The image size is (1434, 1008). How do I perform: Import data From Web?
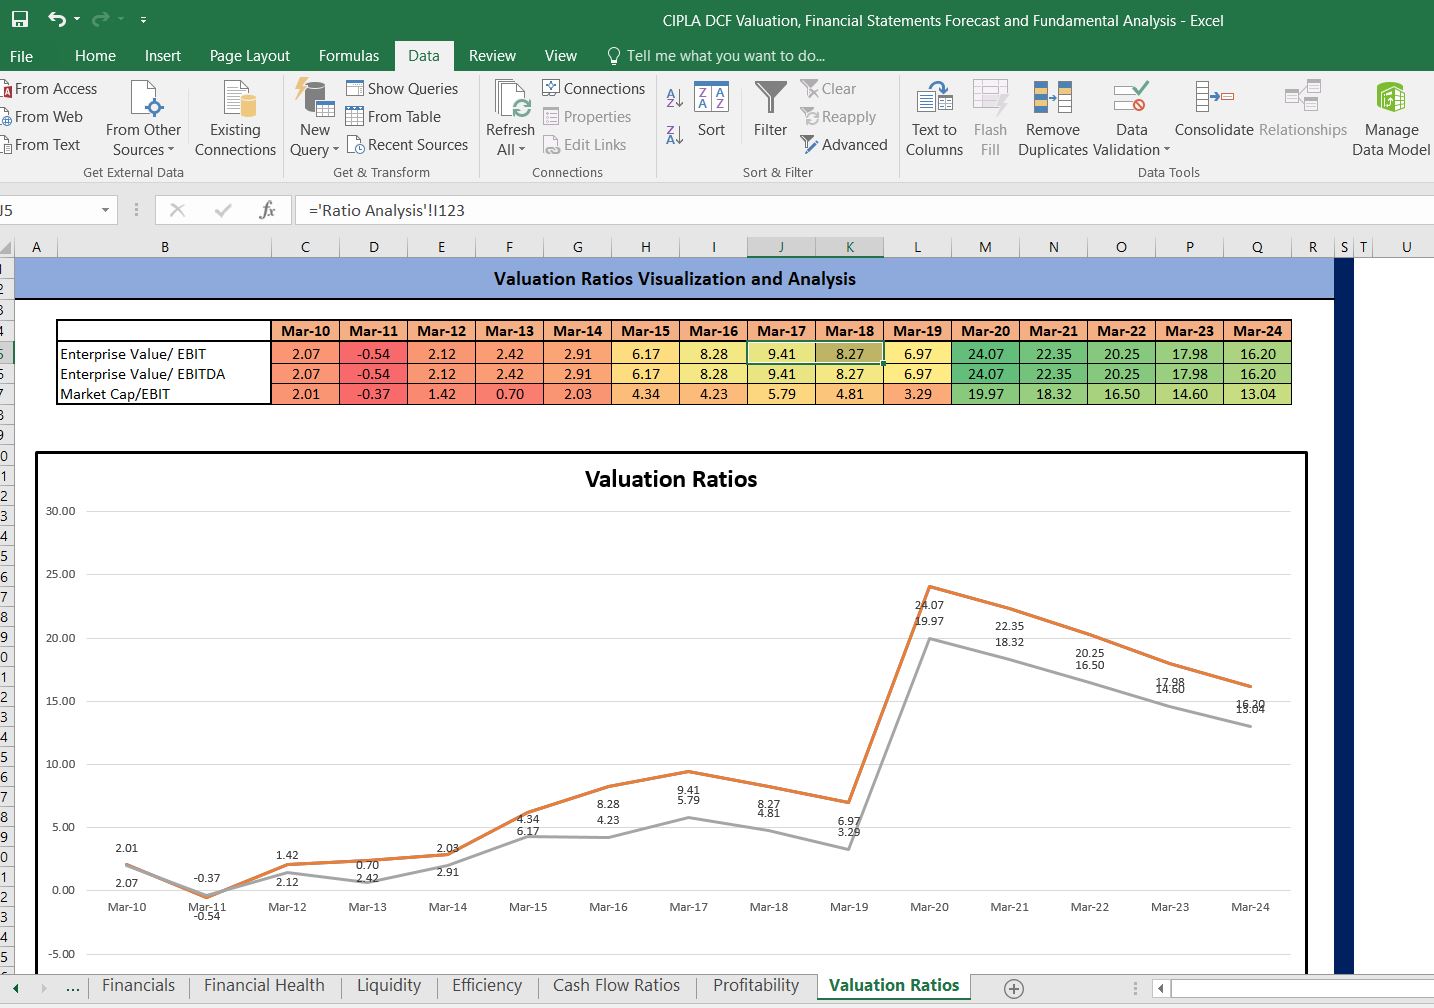[42, 117]
